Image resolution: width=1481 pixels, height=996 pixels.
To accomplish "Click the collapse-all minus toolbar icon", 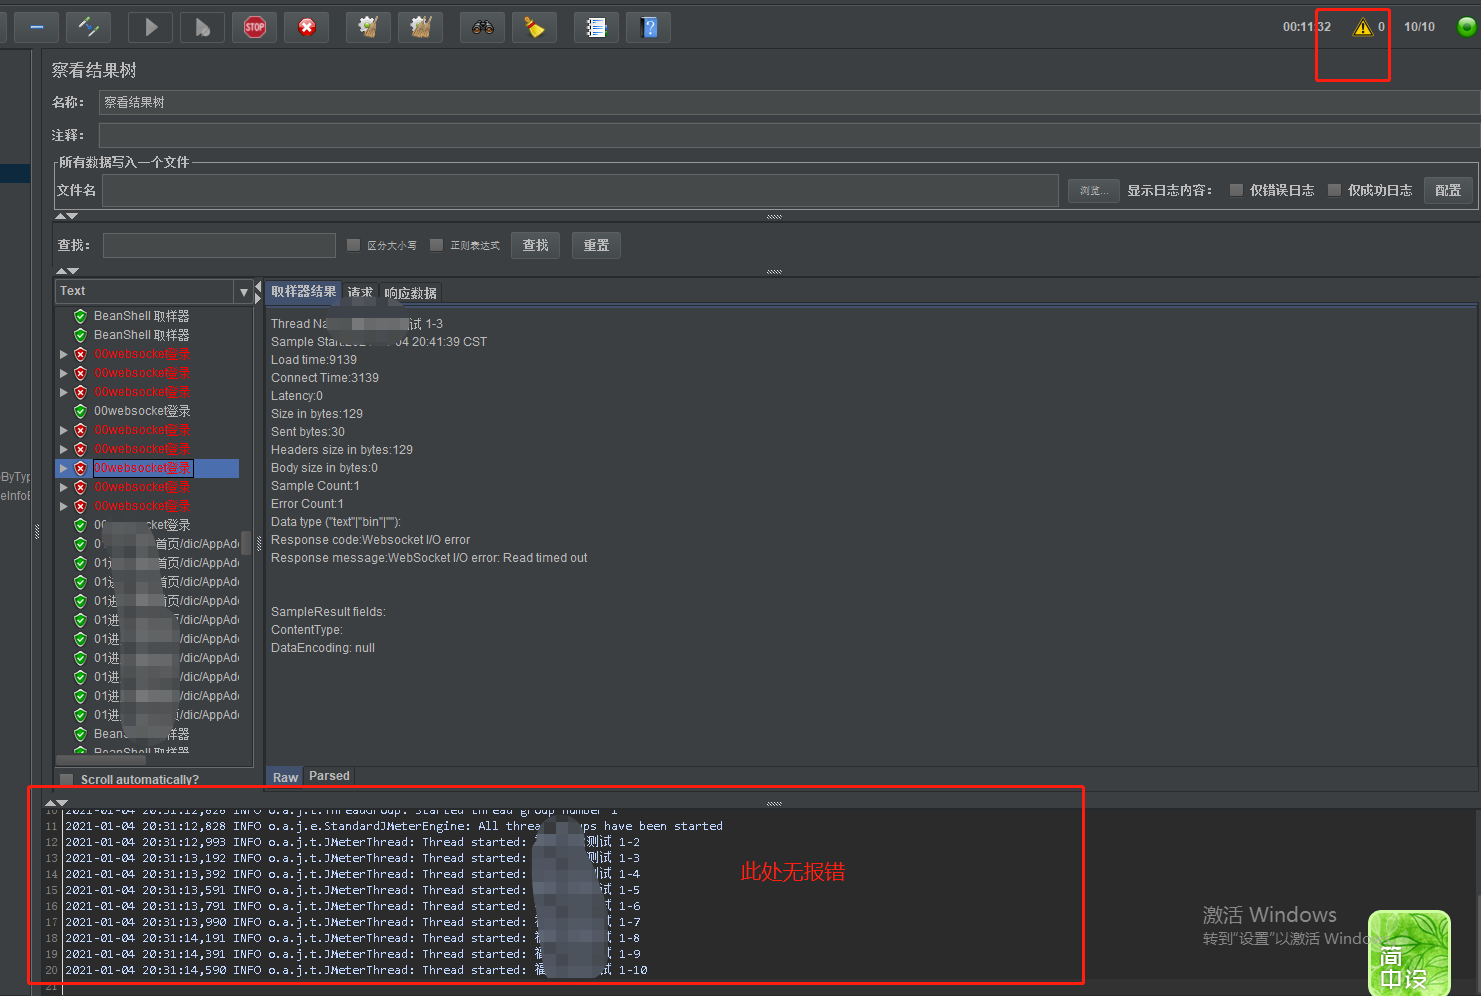I will pyautogui.click(x=36, y=27).
